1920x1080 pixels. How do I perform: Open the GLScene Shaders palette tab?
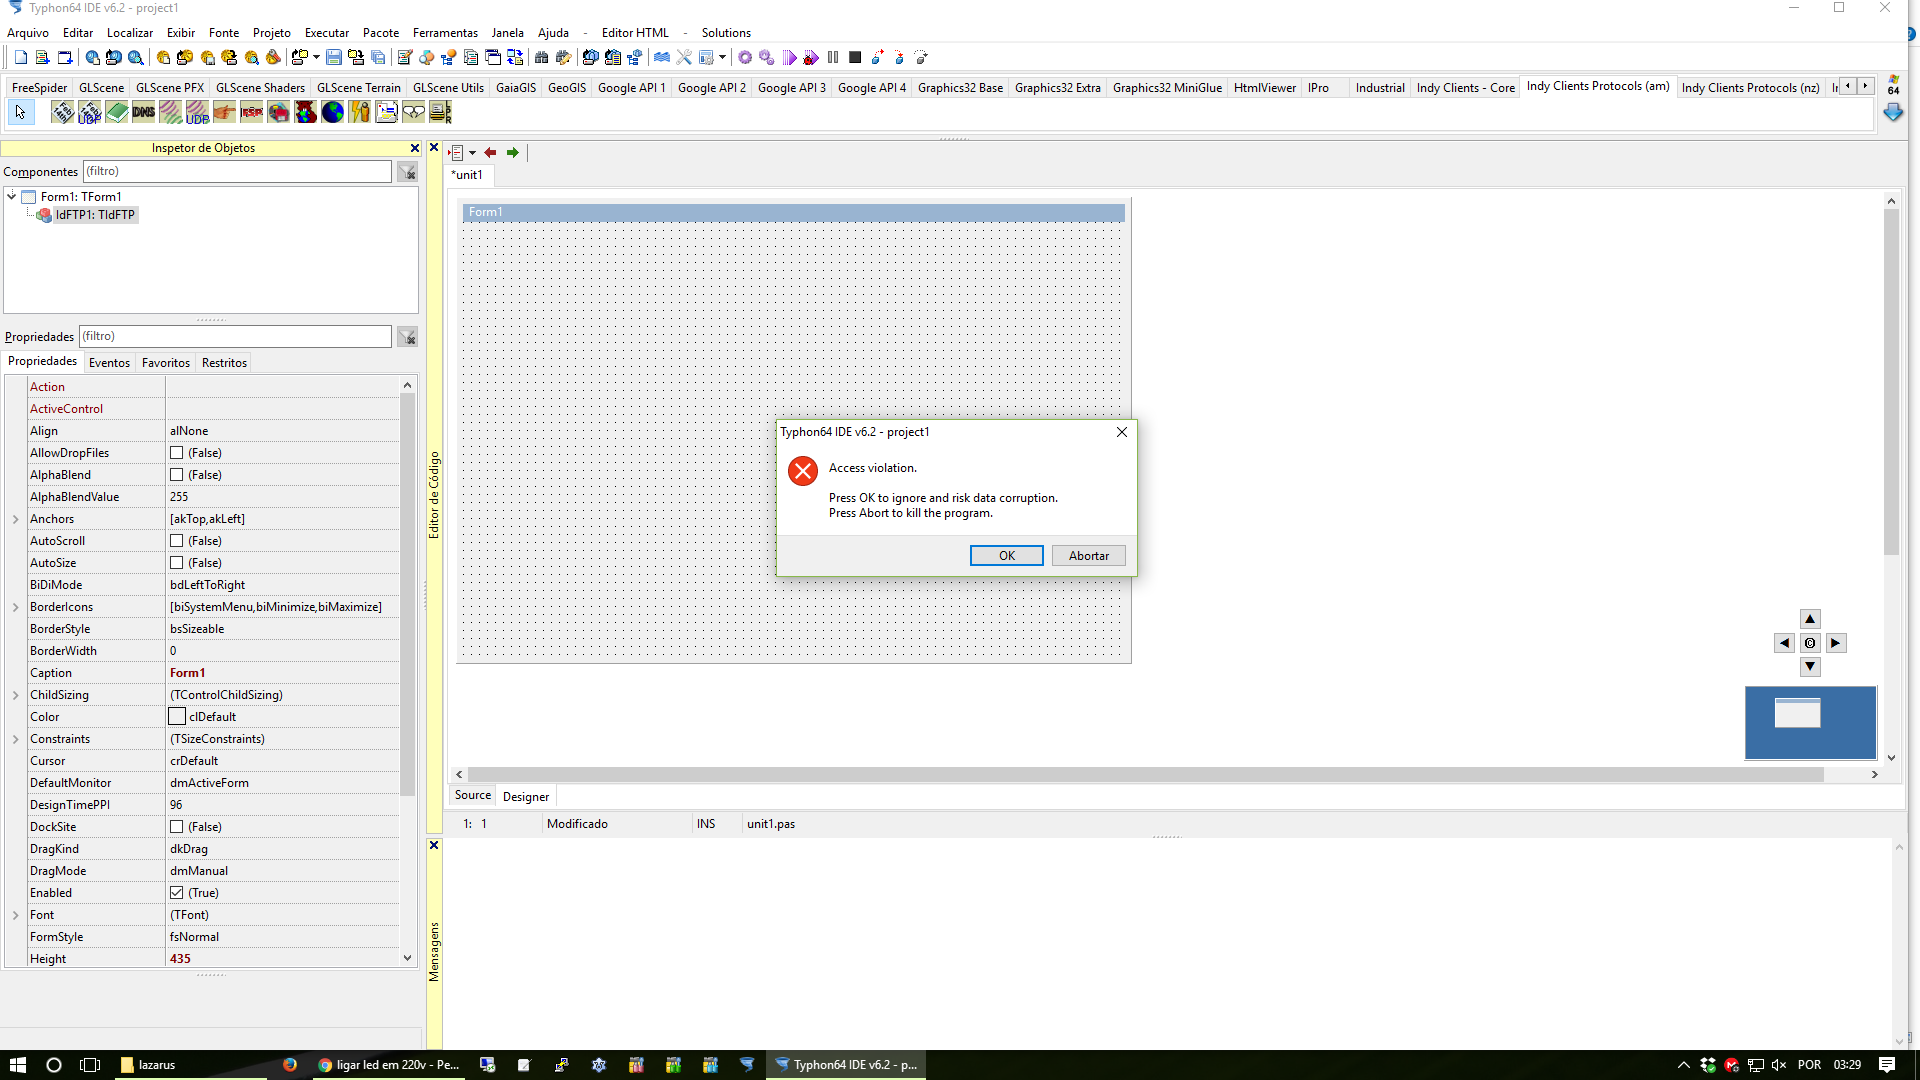pyautogui.click(x=260, y=88)
